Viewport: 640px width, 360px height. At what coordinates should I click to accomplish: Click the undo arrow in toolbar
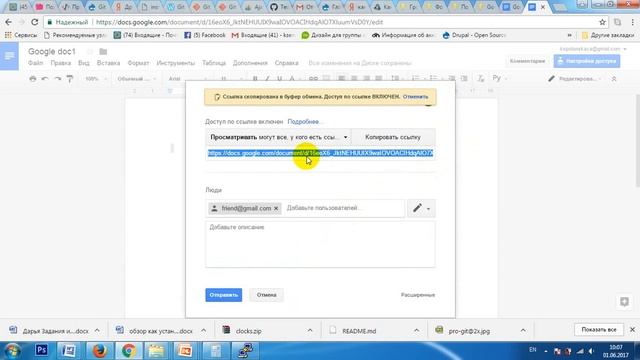coord(45,78)
